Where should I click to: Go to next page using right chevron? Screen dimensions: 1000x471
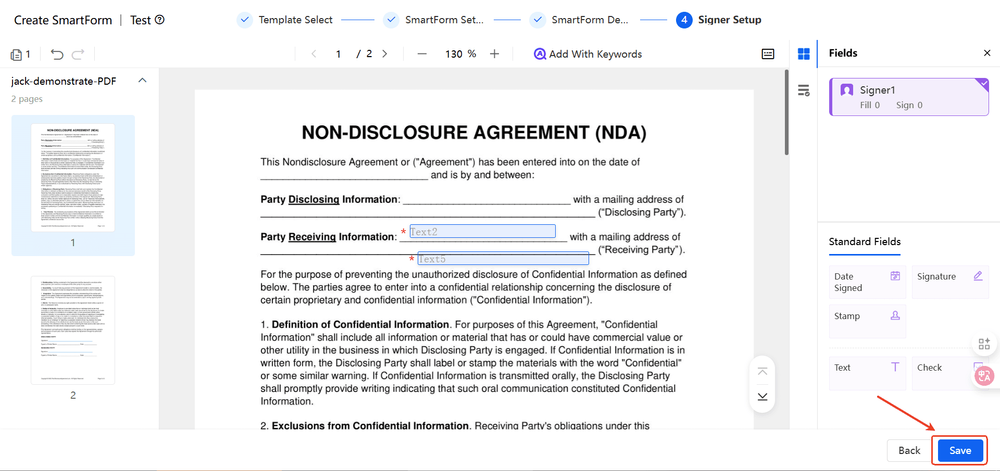pos(384,54)
